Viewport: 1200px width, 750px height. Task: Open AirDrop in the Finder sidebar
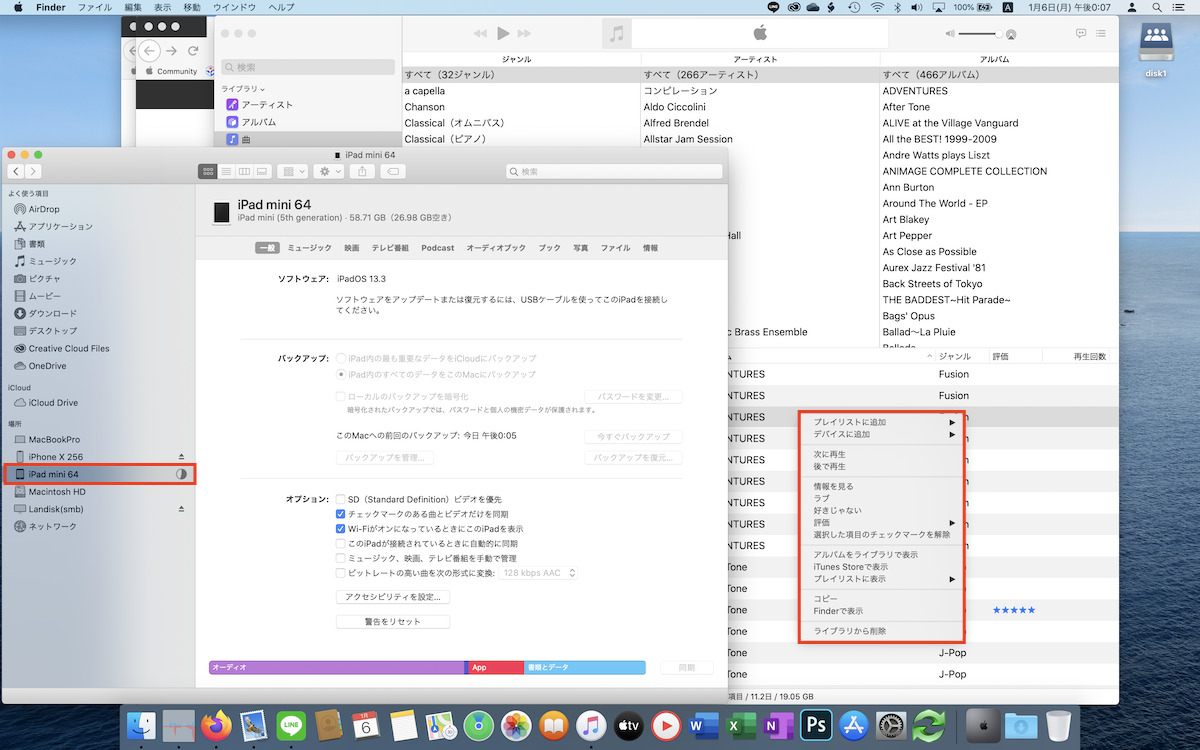click(x=44, y=209)
